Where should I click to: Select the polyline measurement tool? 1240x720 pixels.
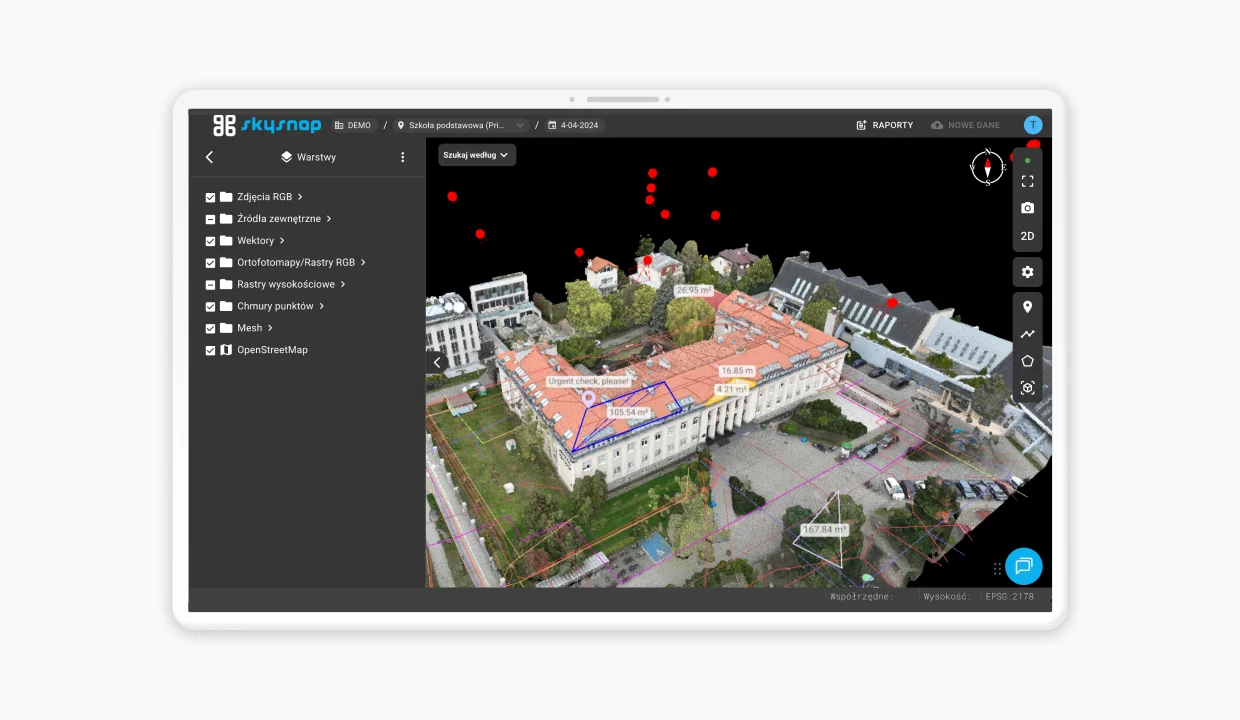coord(1027,334)
